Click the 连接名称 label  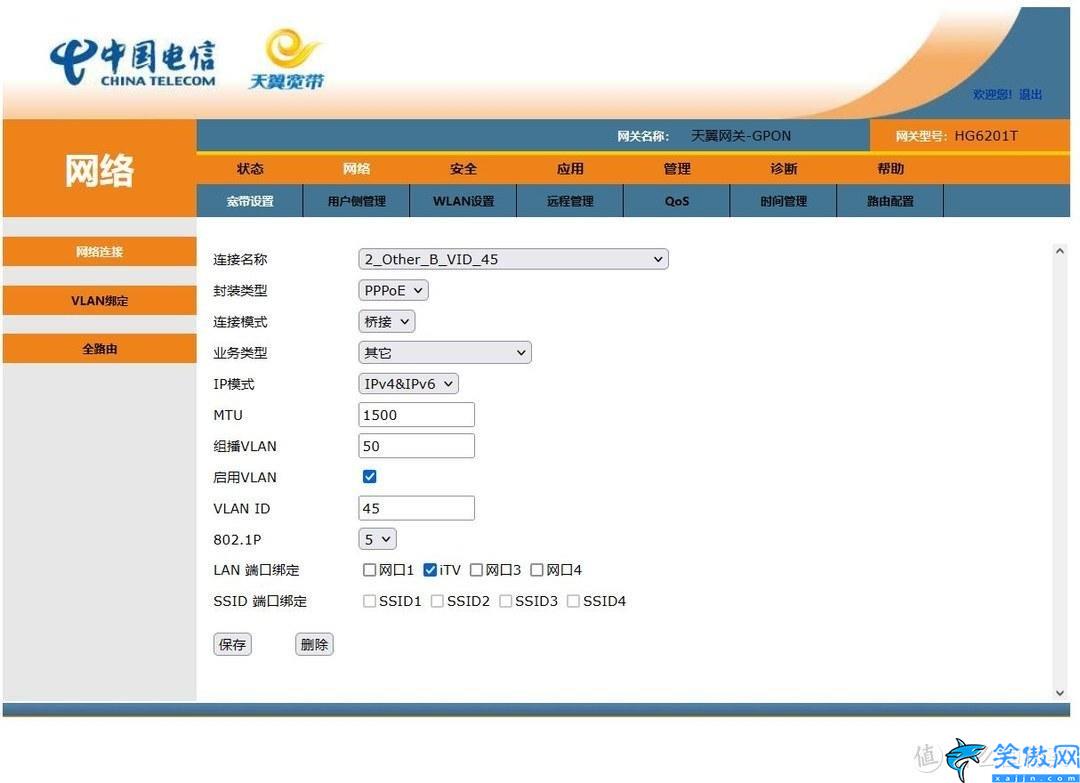pyautogui.click(x=240, y=260)
